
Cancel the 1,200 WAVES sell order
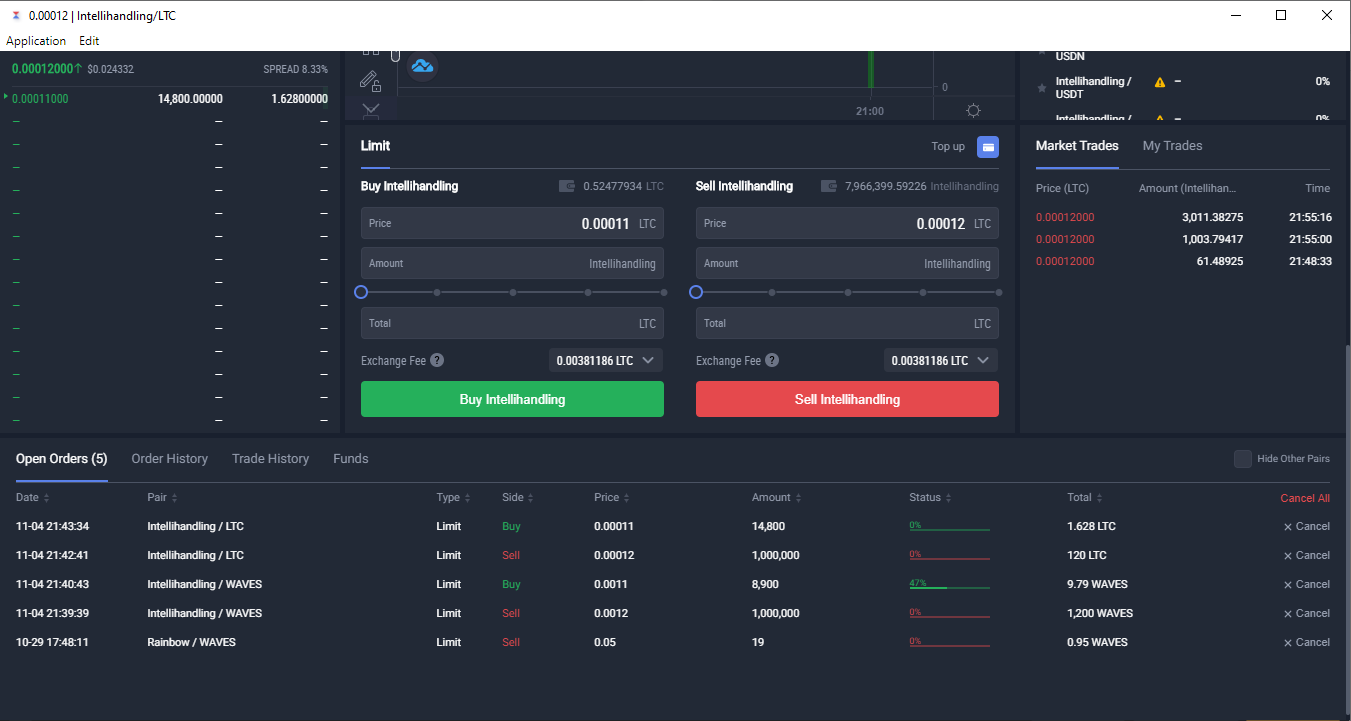[1307, 613]
